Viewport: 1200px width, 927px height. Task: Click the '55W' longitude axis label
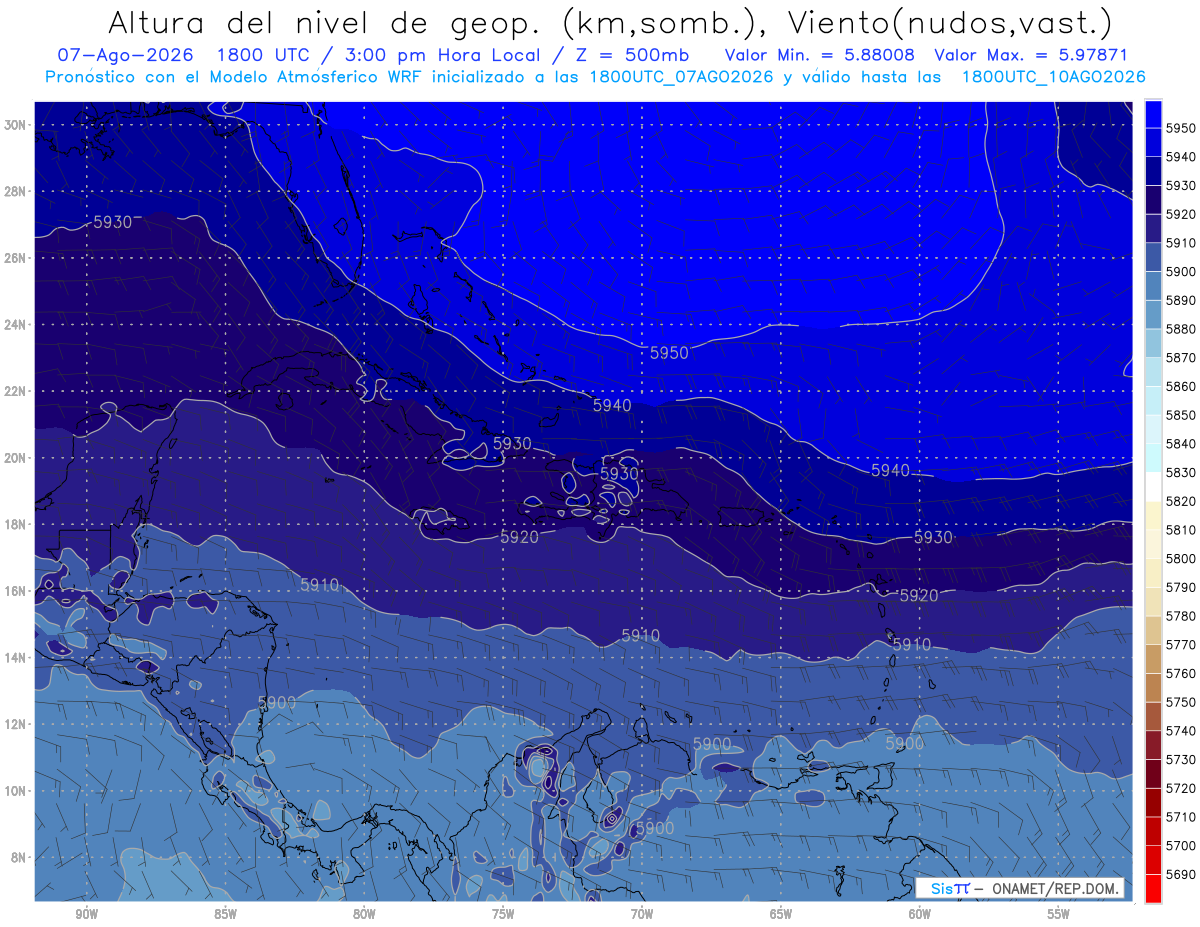coord(1059,914)
